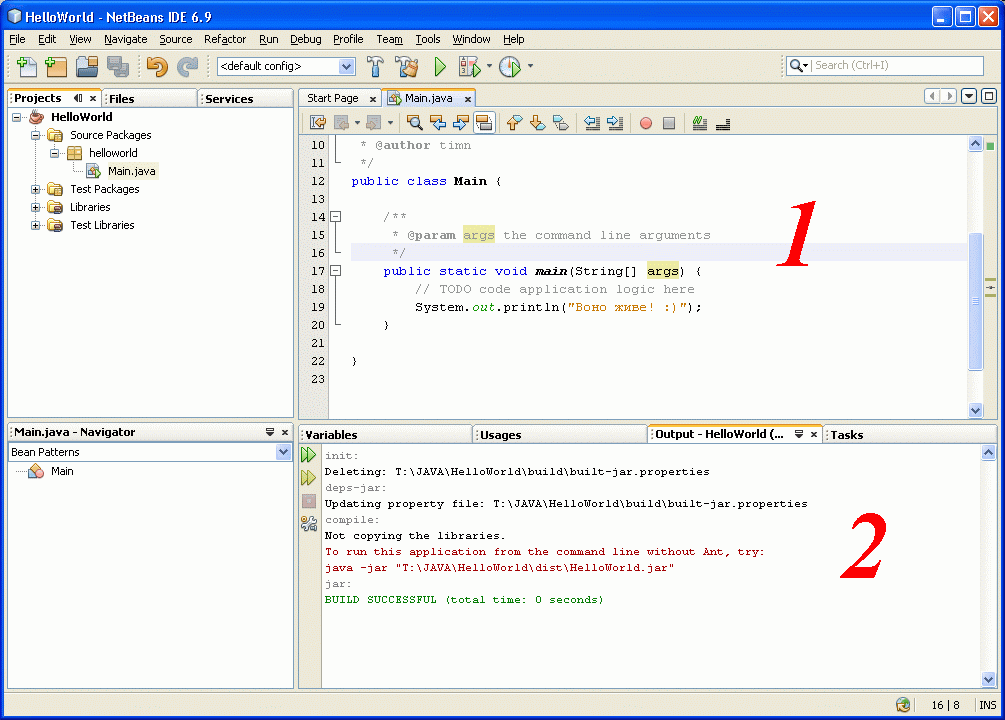Image resolution: width=1005 pixels, height=720 pixels.
Task: Open the Bean Patterns navigator dropdown
Action: [283, 452]
